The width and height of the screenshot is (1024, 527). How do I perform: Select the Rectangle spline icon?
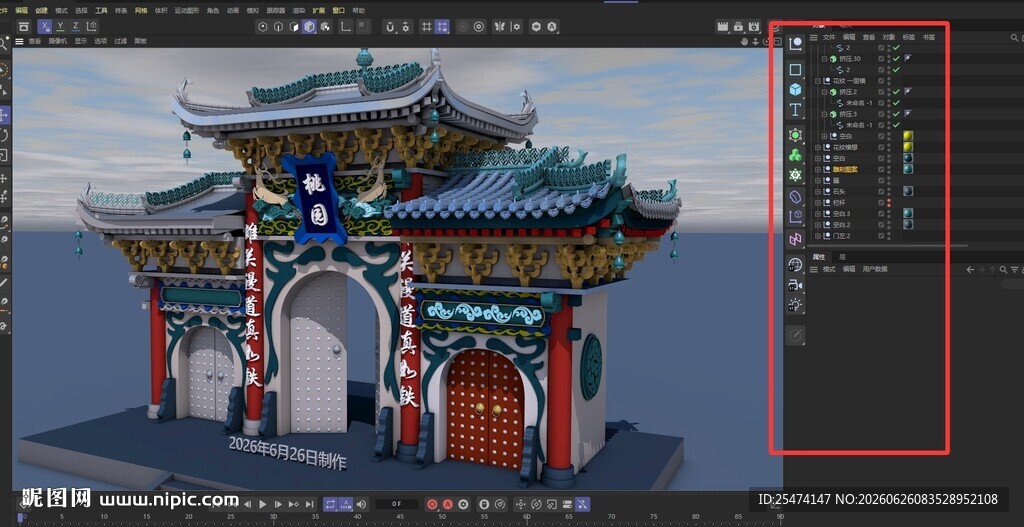[x=795, y=69]
